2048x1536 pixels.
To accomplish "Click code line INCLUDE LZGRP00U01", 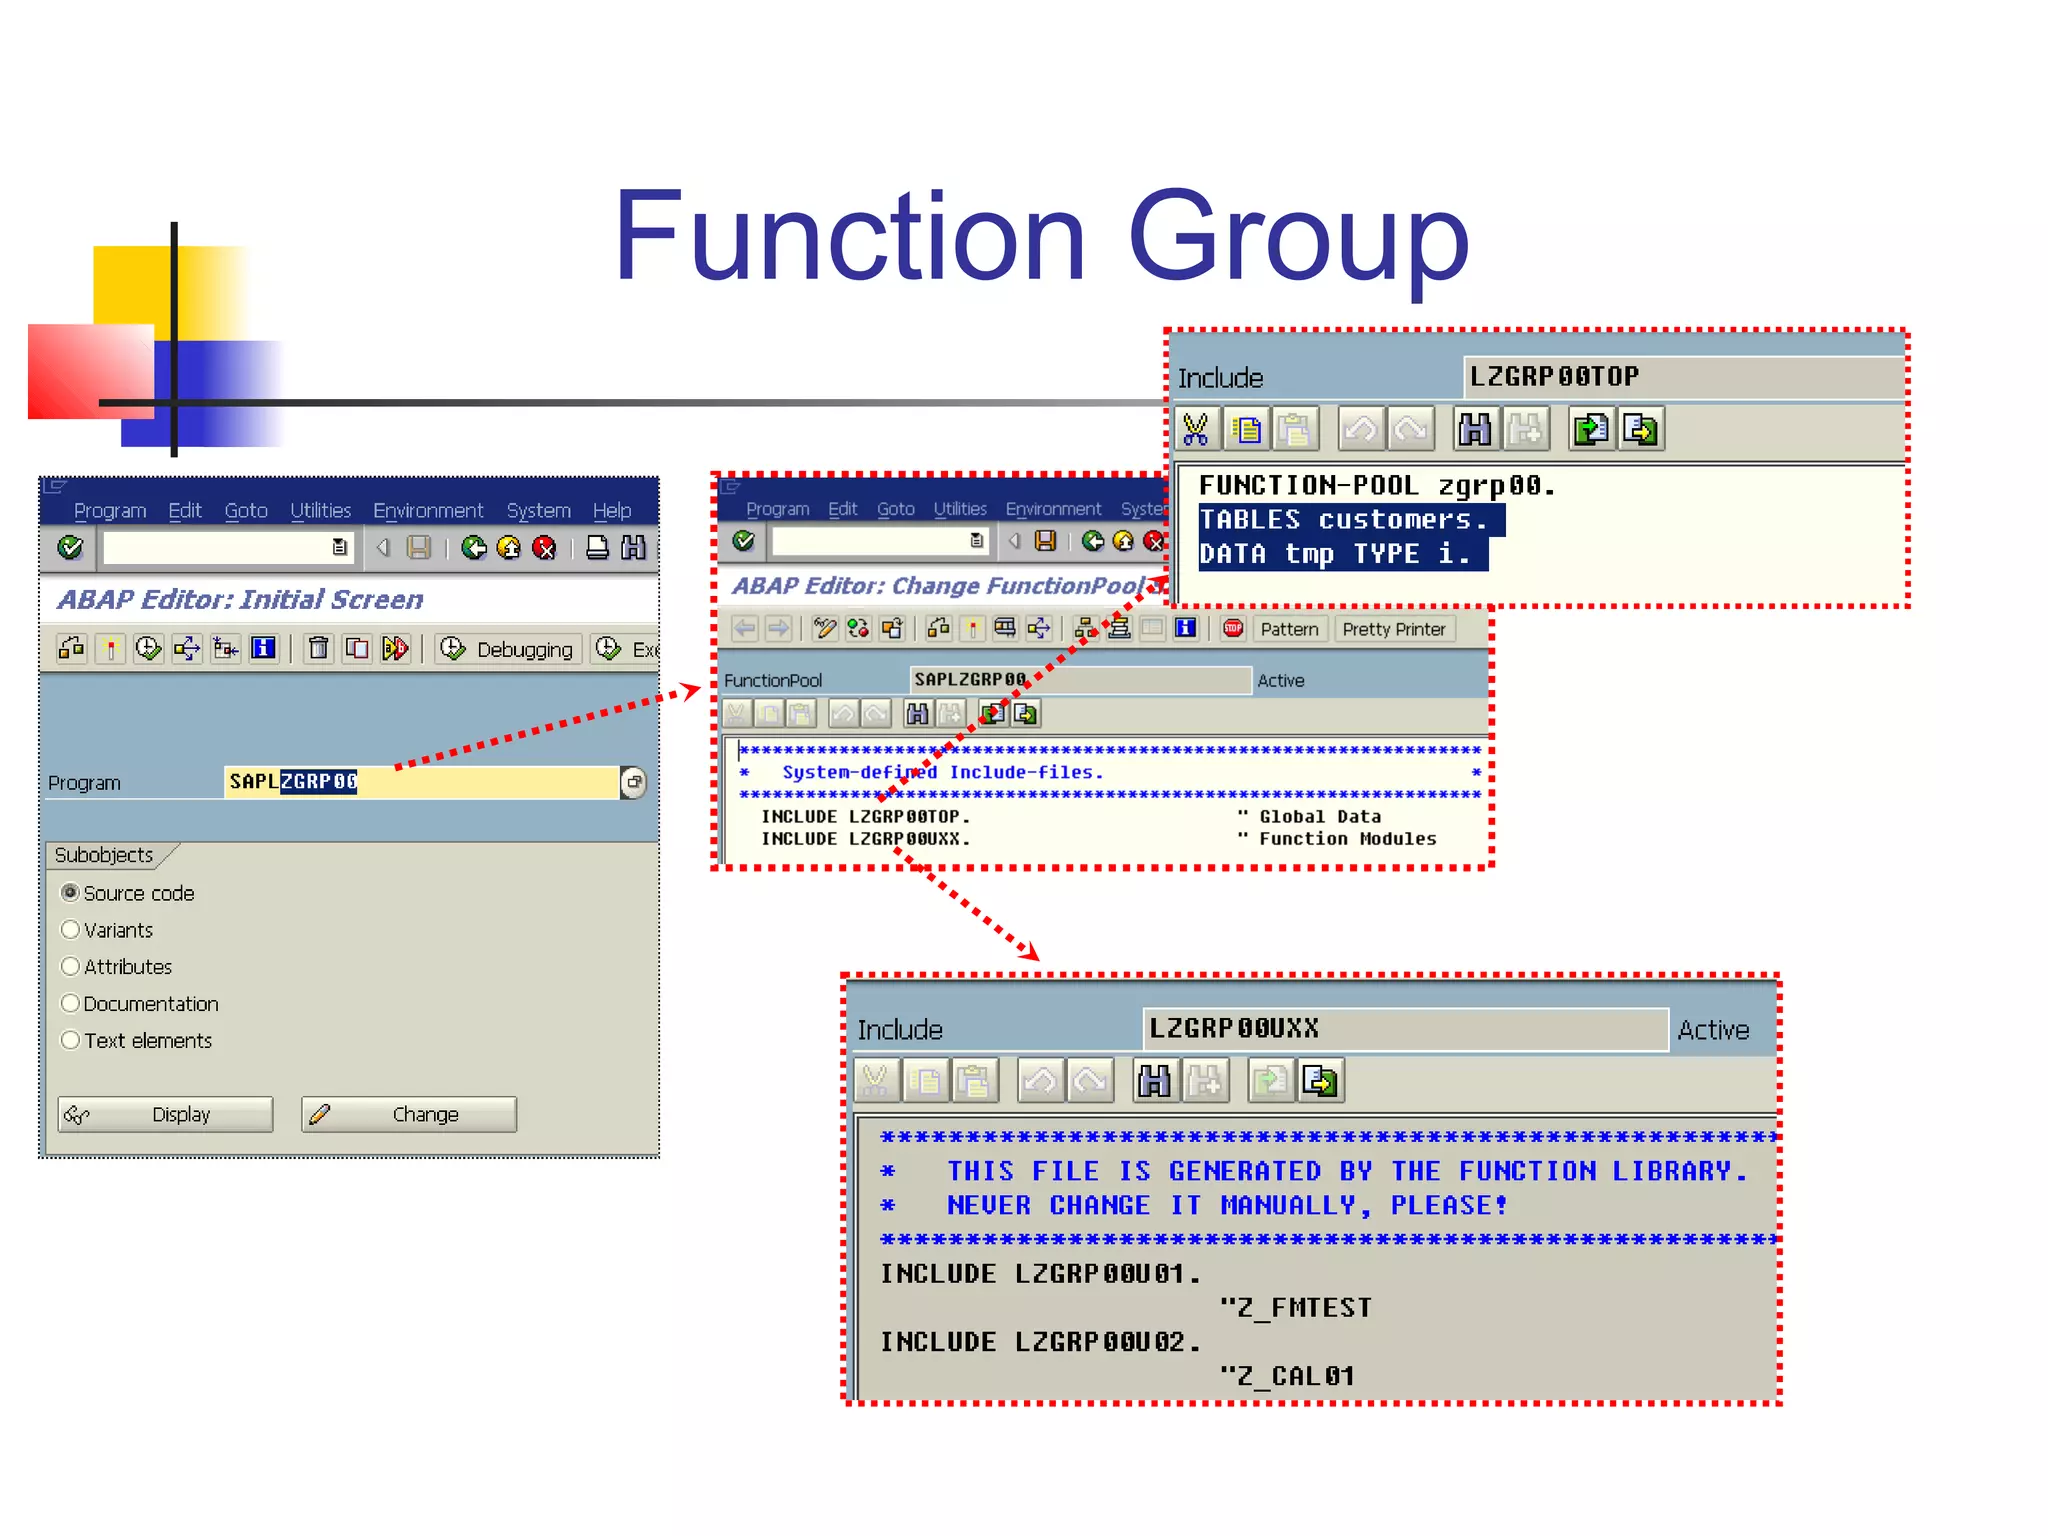I will (1040, 1274).
